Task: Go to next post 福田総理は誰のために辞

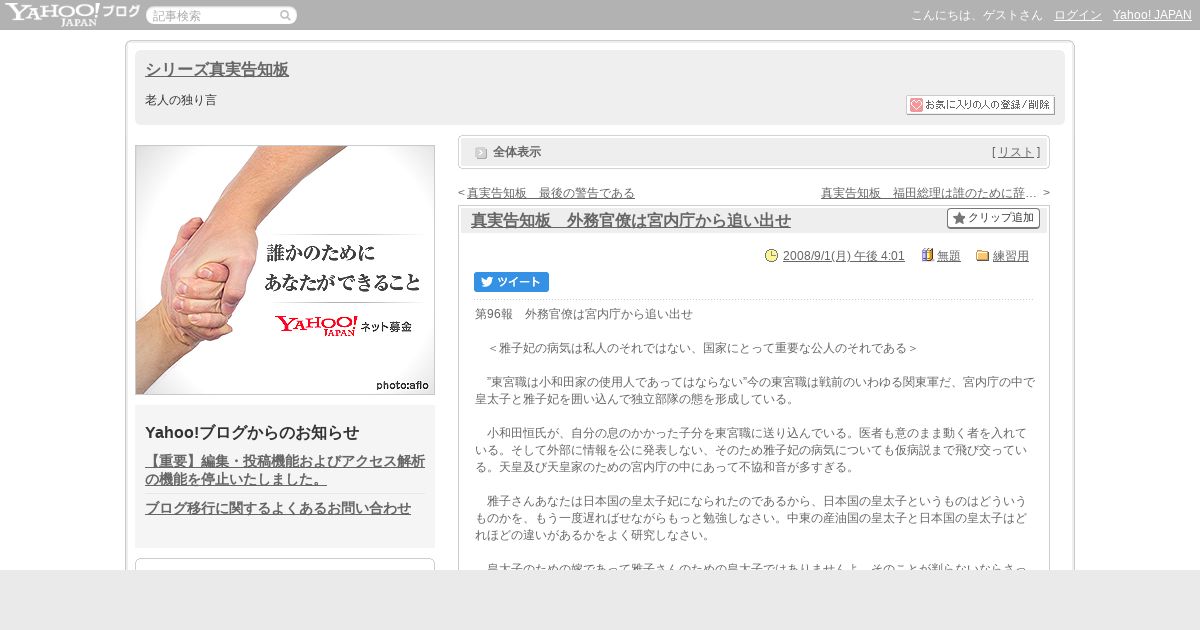Action: [x=928, y=193]
